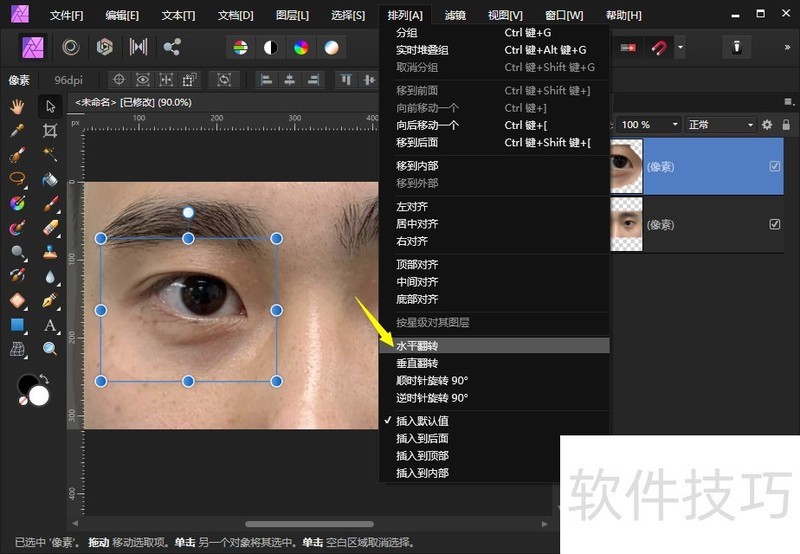Select the Pen tool
The height and width of the screenshot is (554, 800).
(x=50, y=300)
